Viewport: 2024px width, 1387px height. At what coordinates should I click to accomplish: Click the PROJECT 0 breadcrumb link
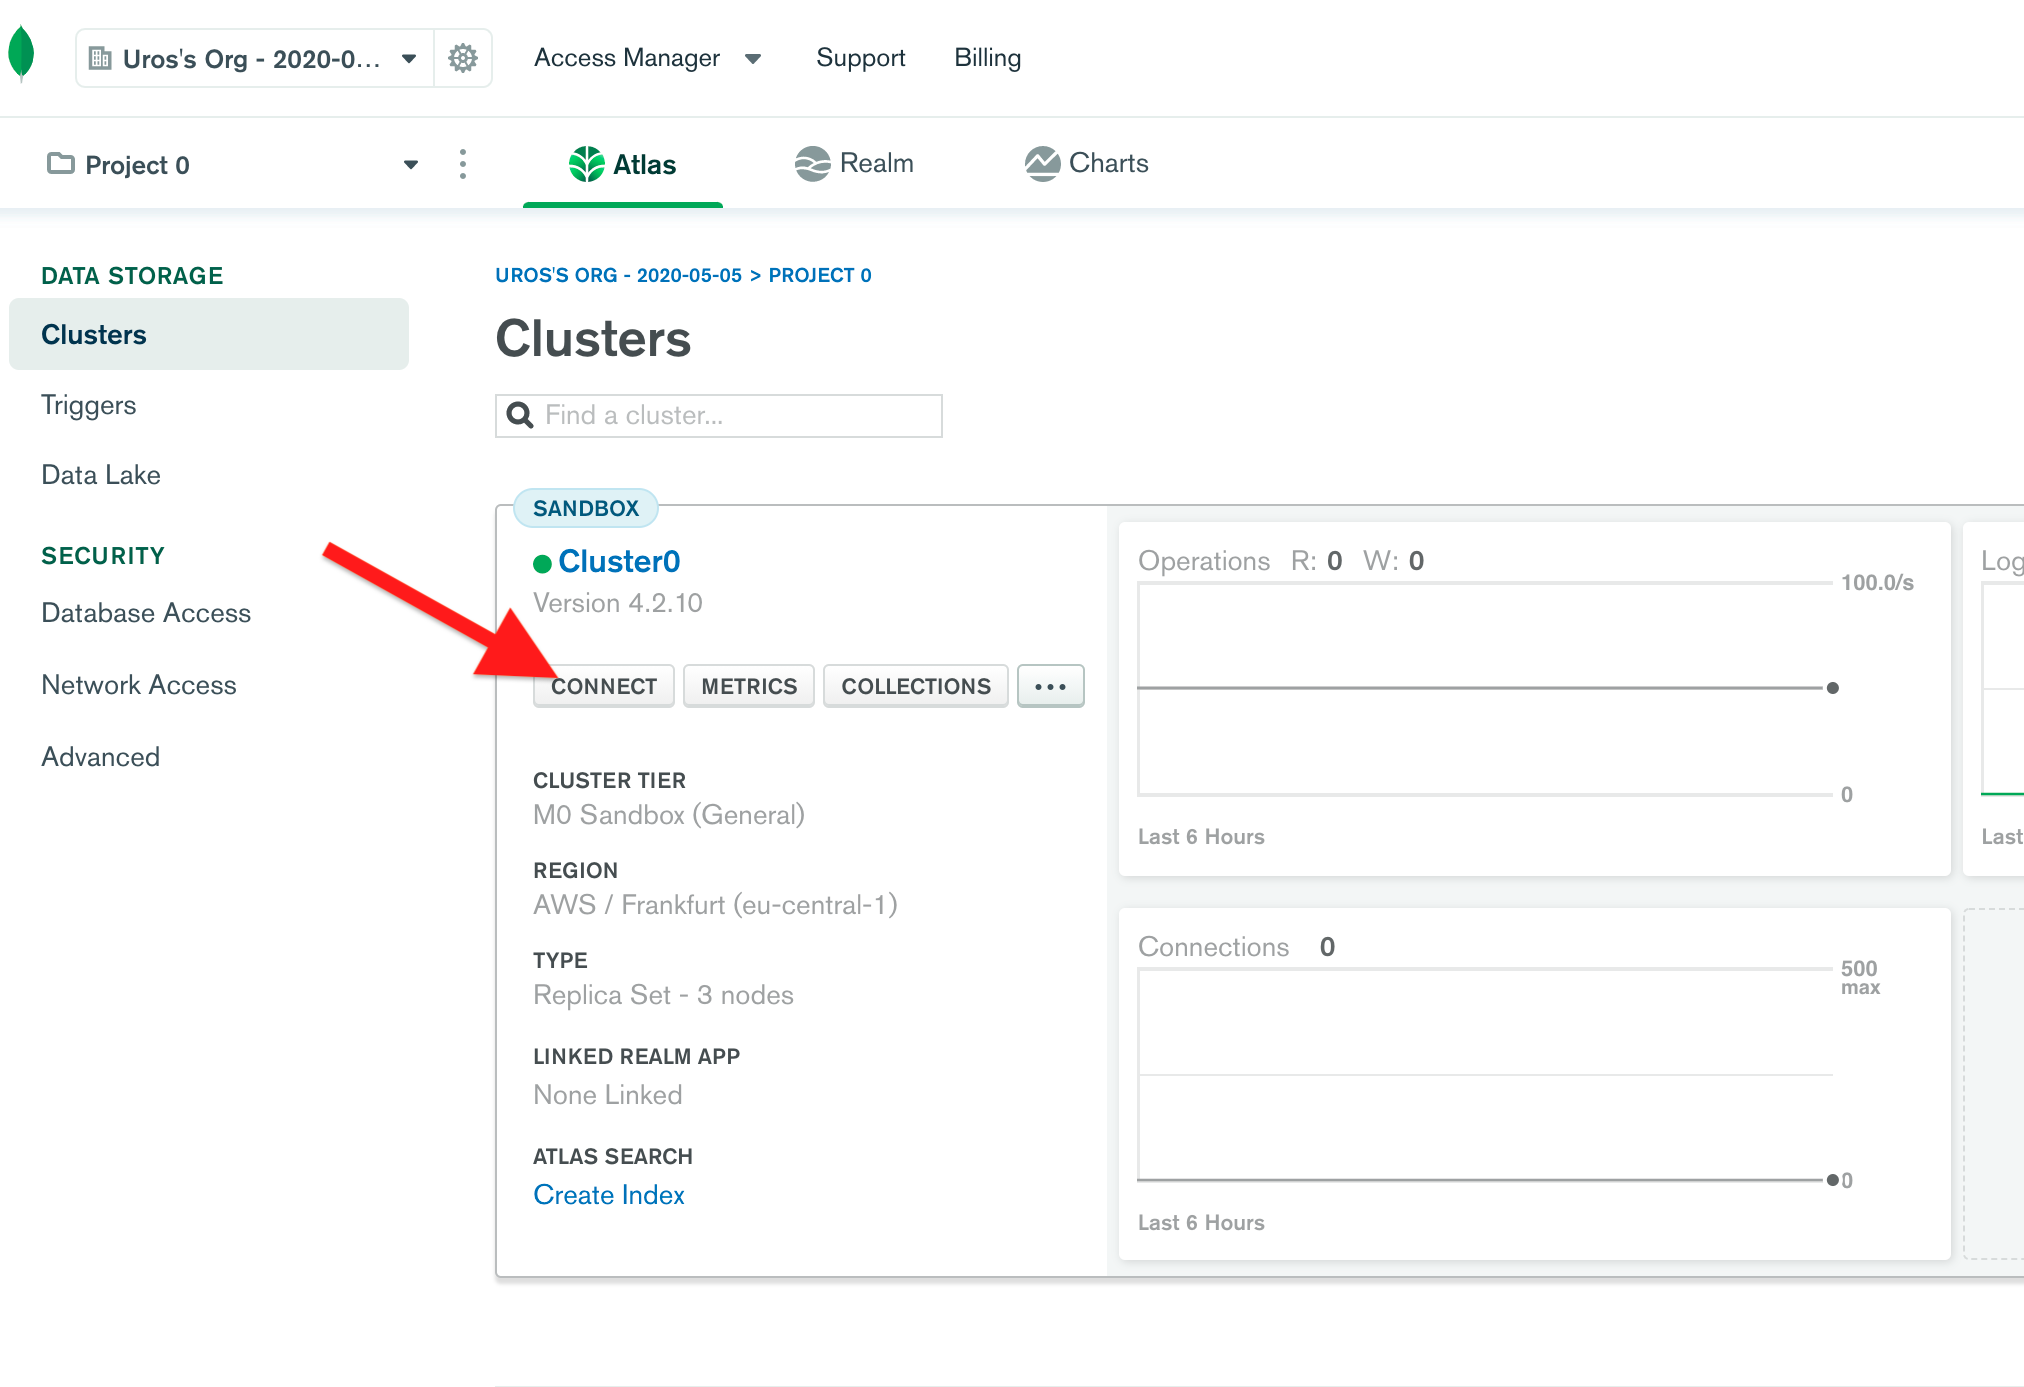pos(820,275)
